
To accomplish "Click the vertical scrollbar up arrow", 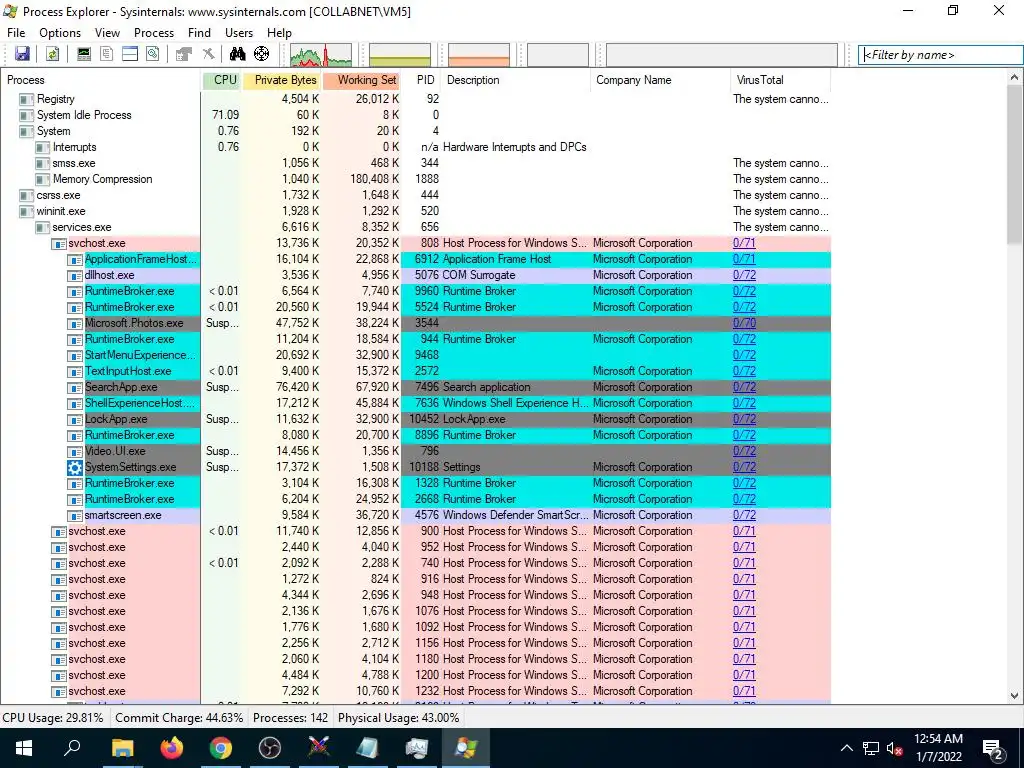I will [x=1015, y=78].
